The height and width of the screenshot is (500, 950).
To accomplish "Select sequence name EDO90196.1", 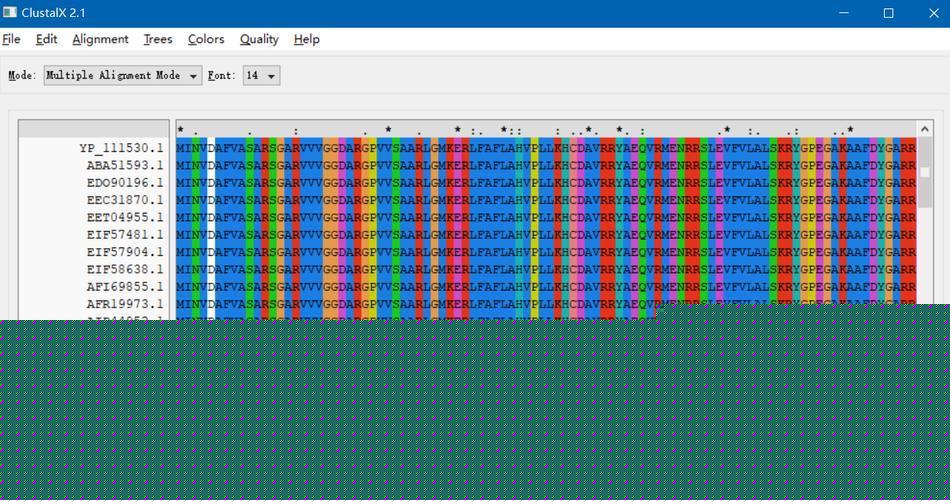I will (x=125, y=183).
